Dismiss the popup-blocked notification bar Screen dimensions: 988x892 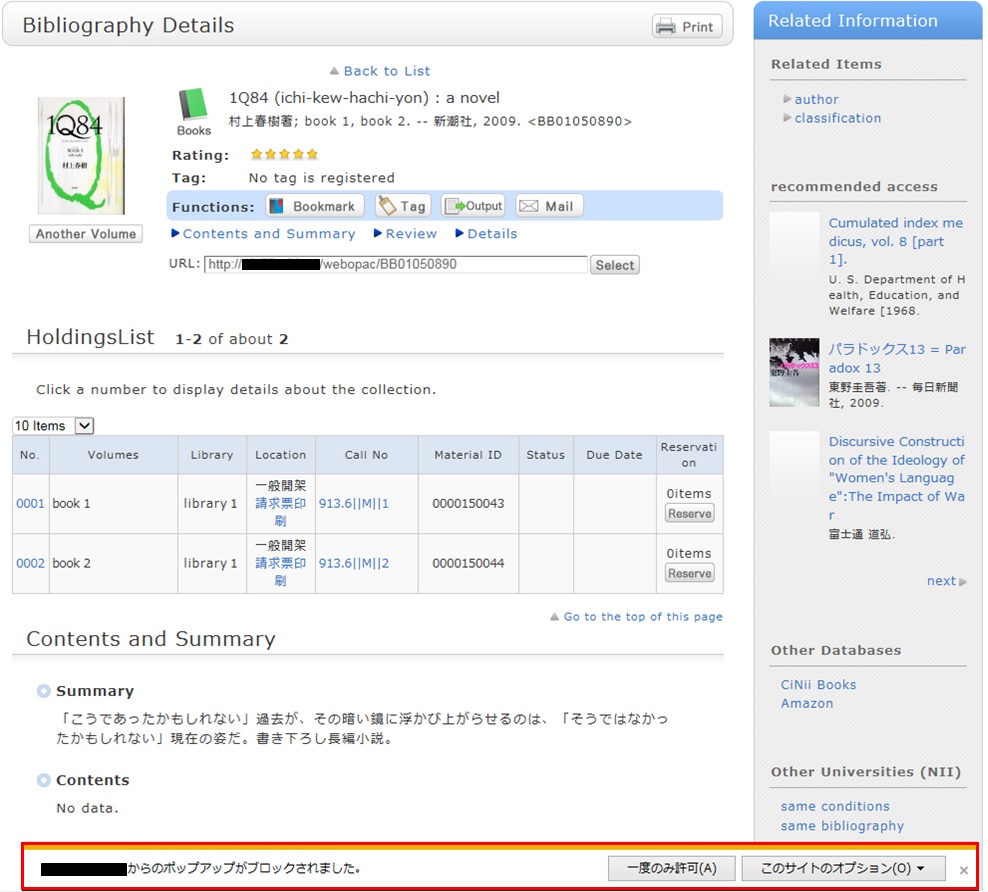pos(963,870)
